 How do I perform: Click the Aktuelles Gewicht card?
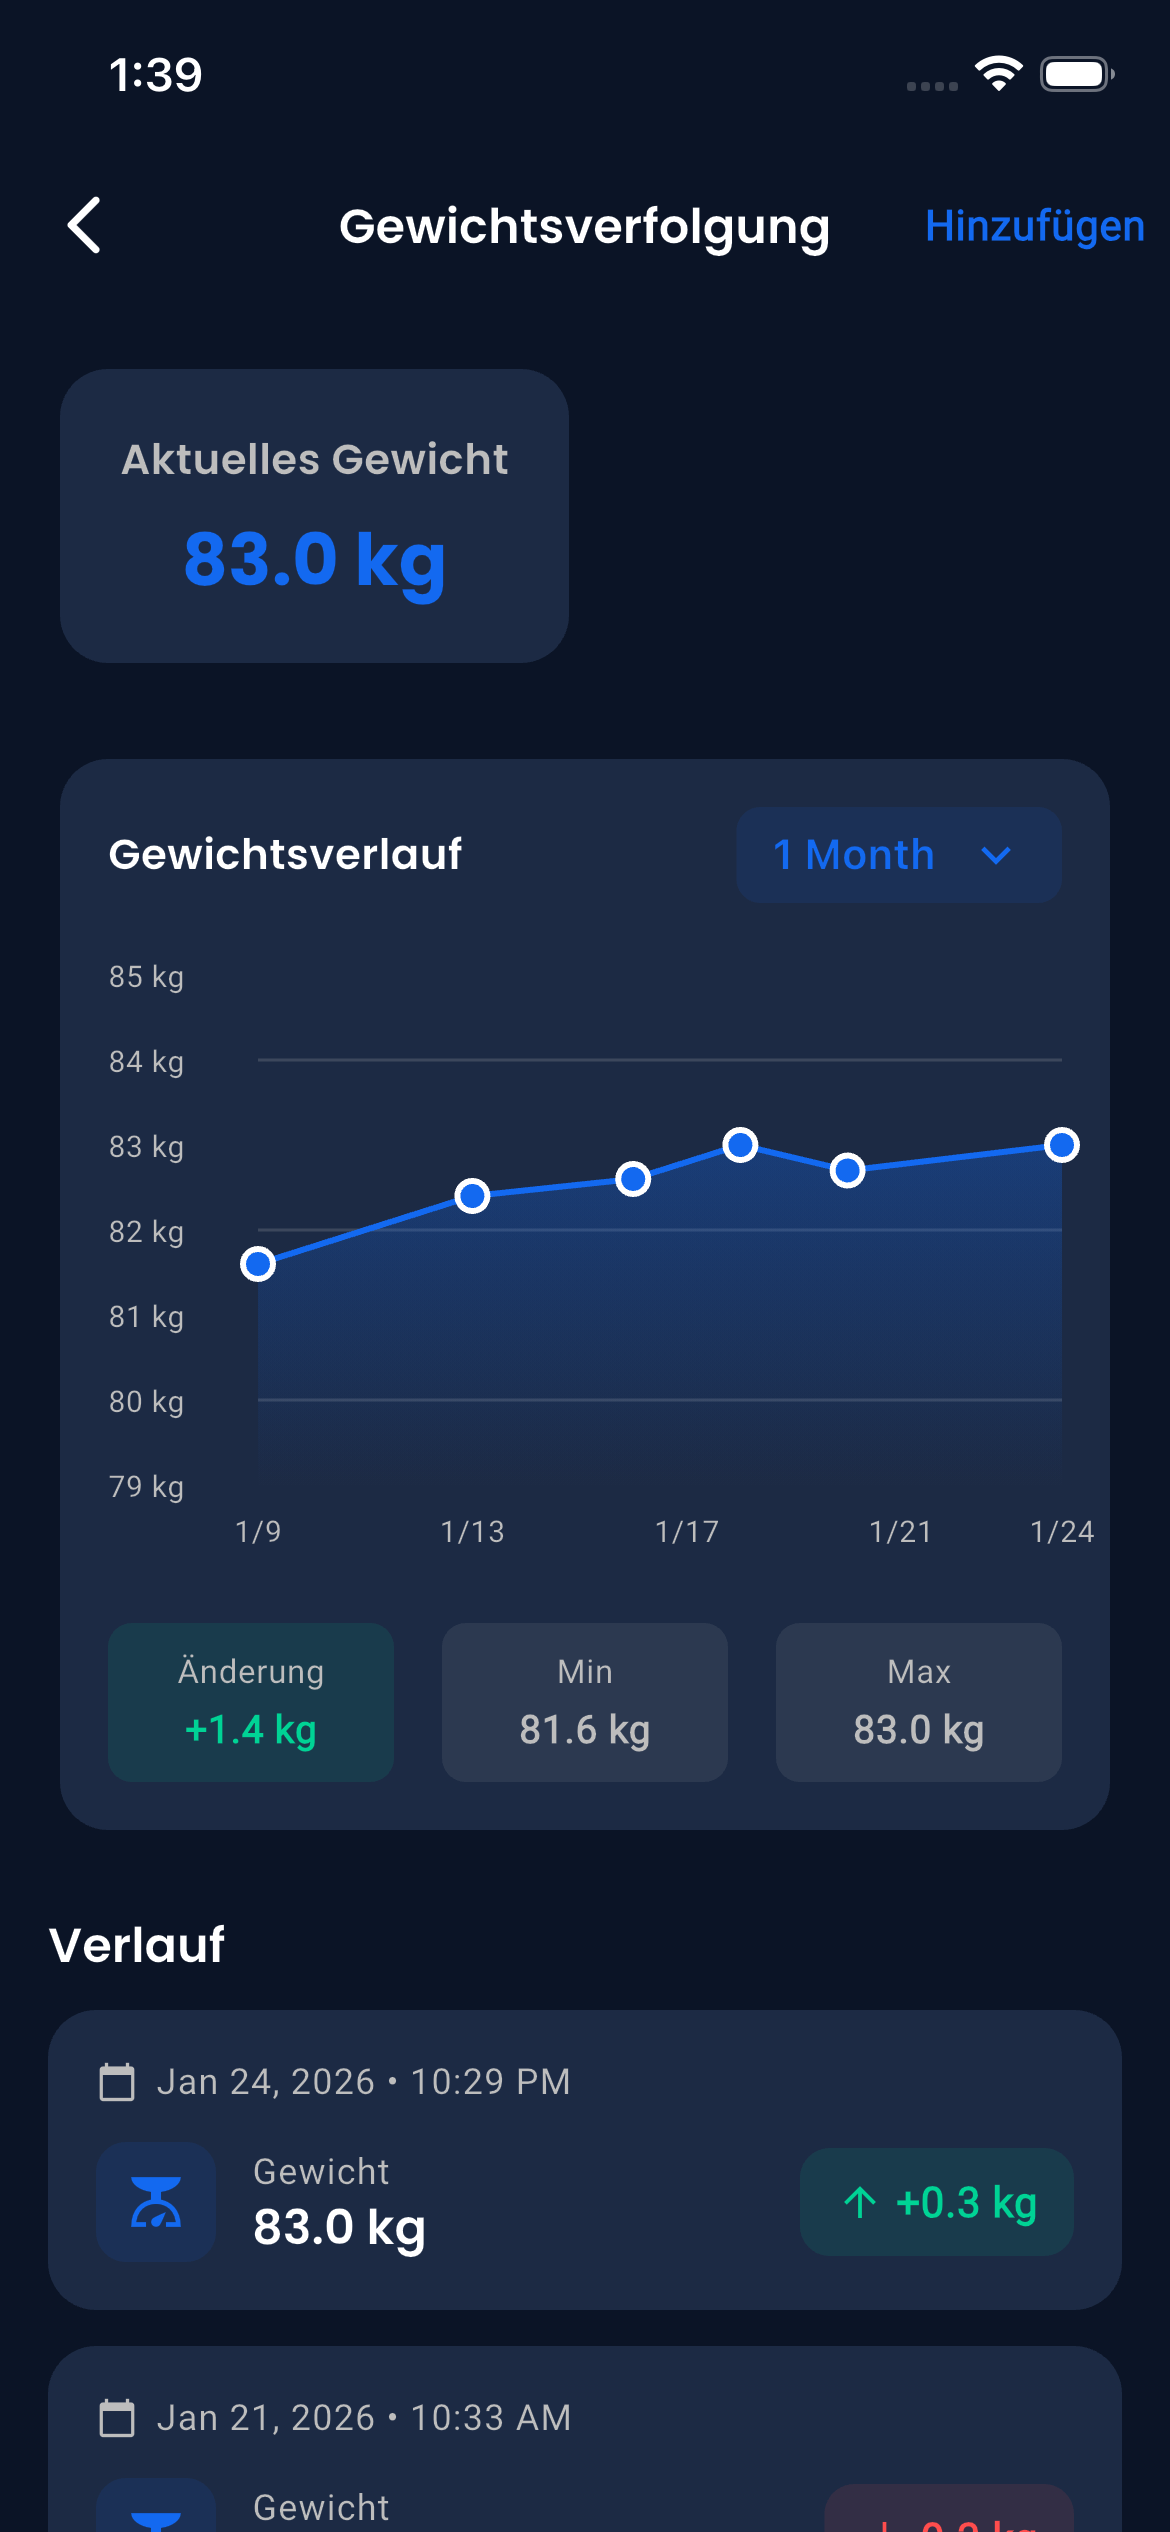click(x=315, y=516)
